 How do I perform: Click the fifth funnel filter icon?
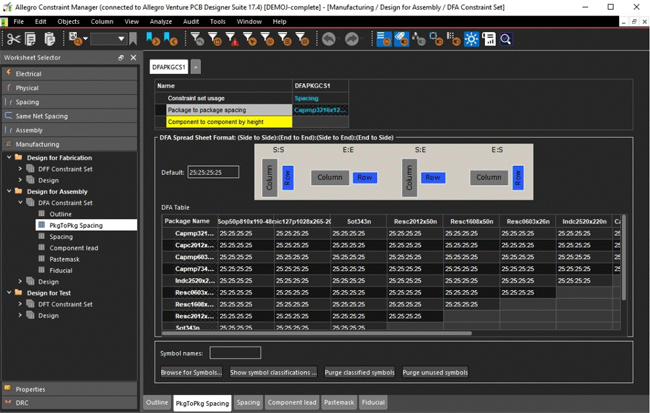pos(267,39)
